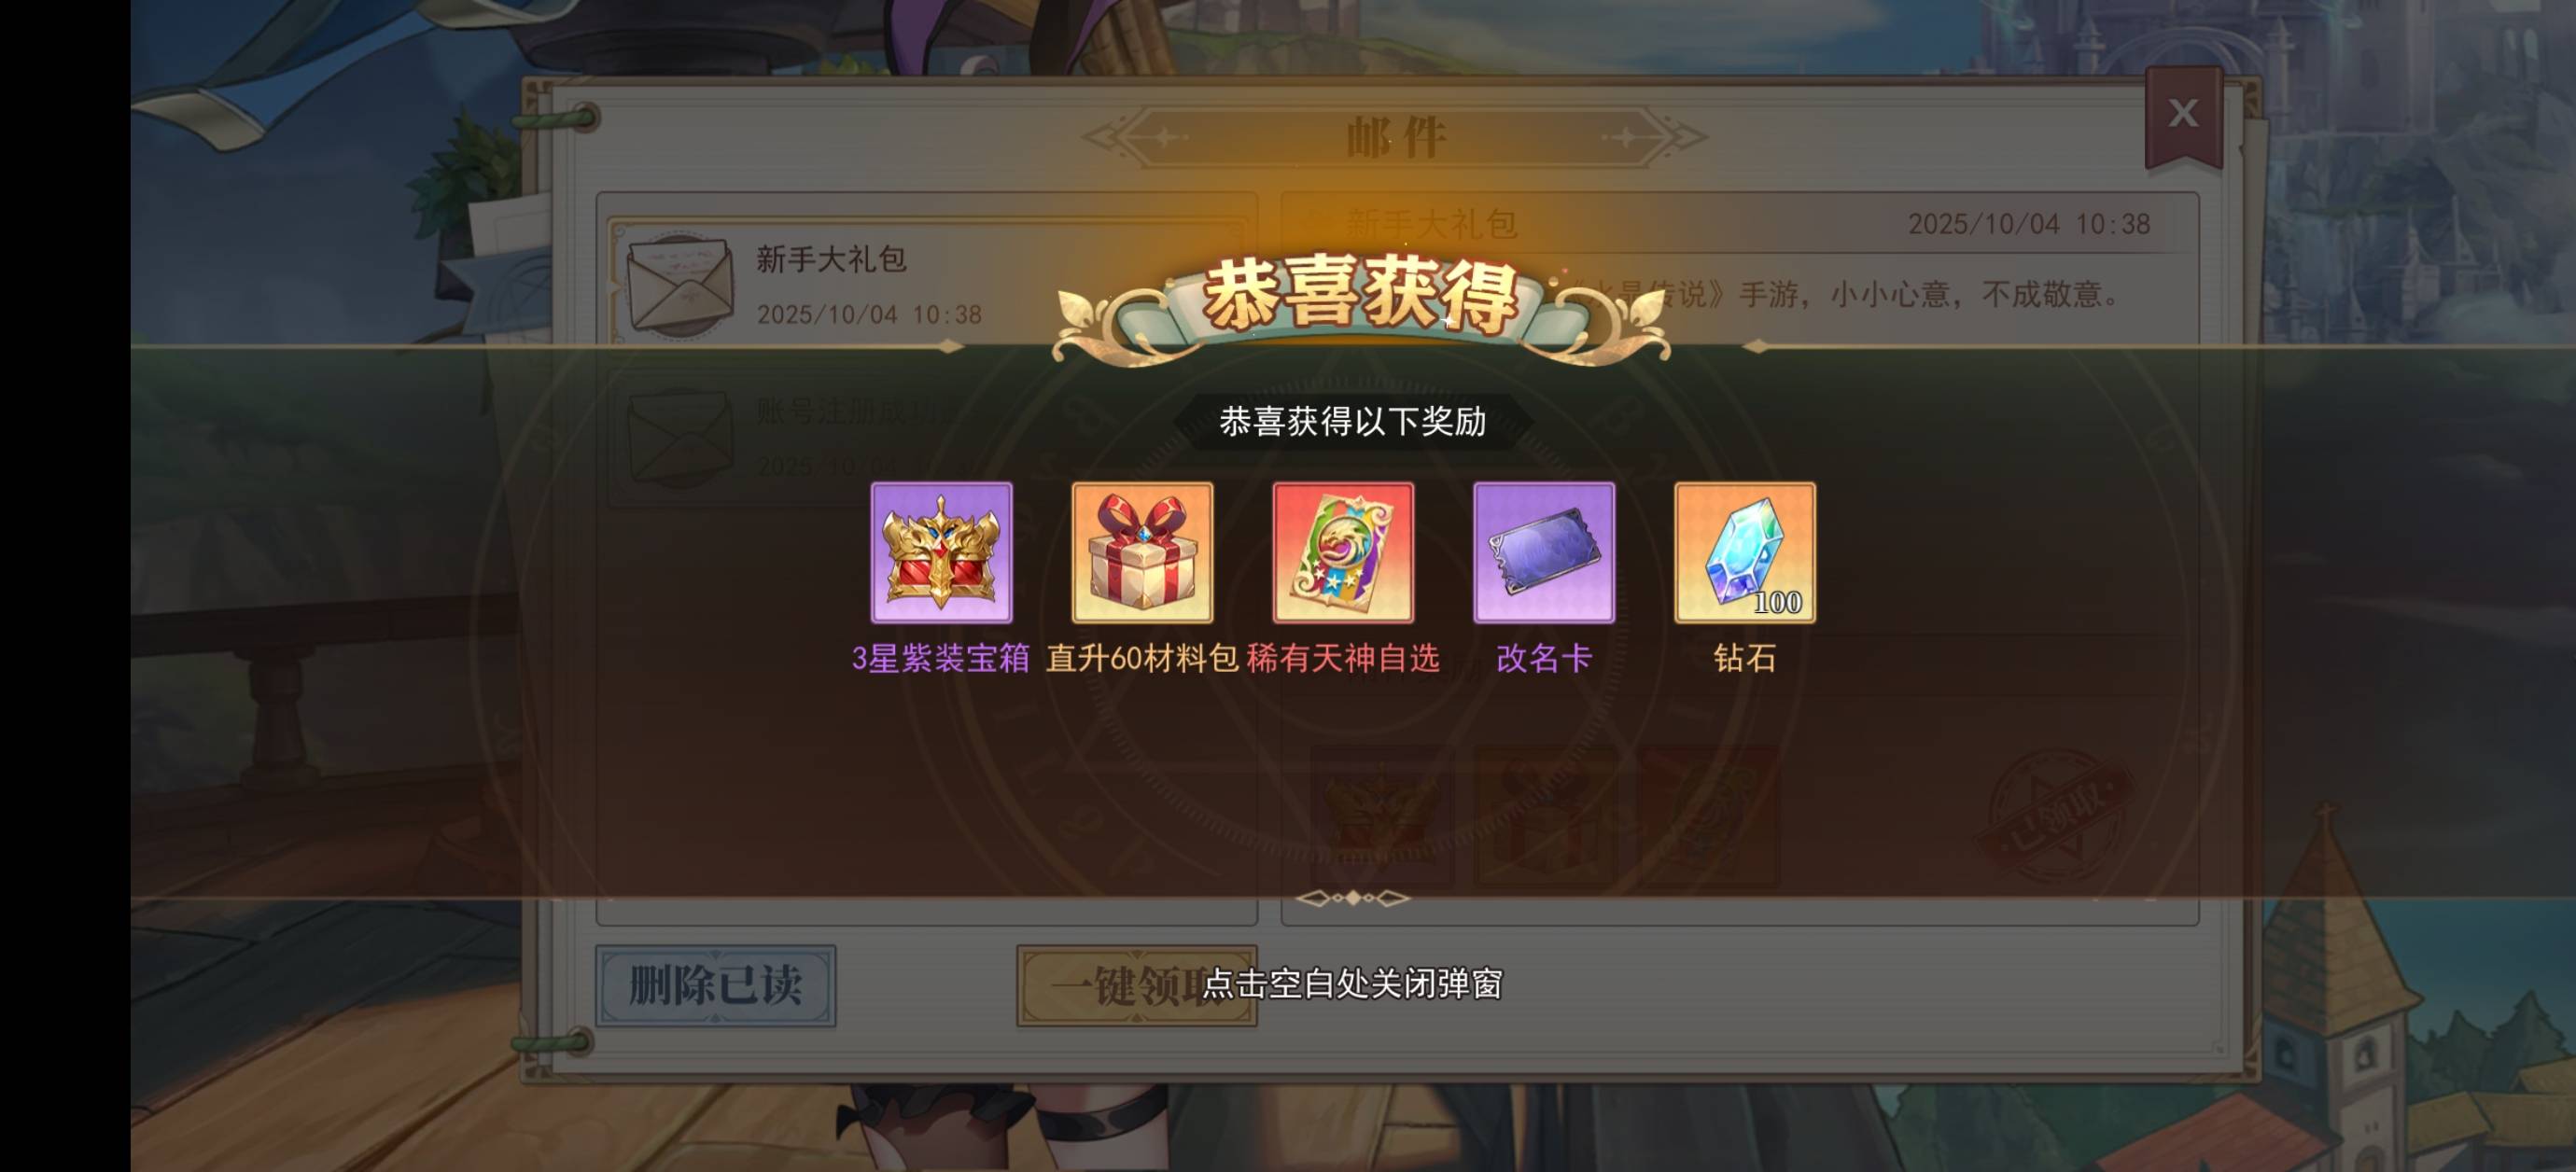Click the 一键领取 button
Viewport: 2576px width, 1172px height.
point(1136,985)
